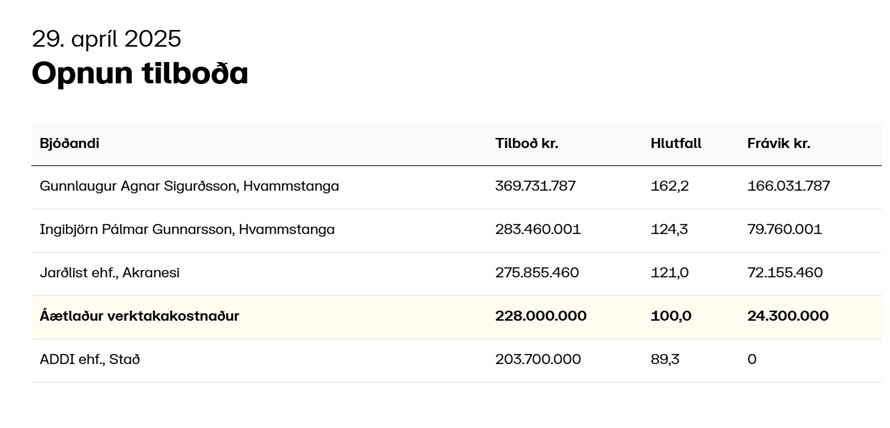This screenshot has width=890, height=428.
Task: Click the bid amount 283.460.001
Action: click(x=538, y=230)
